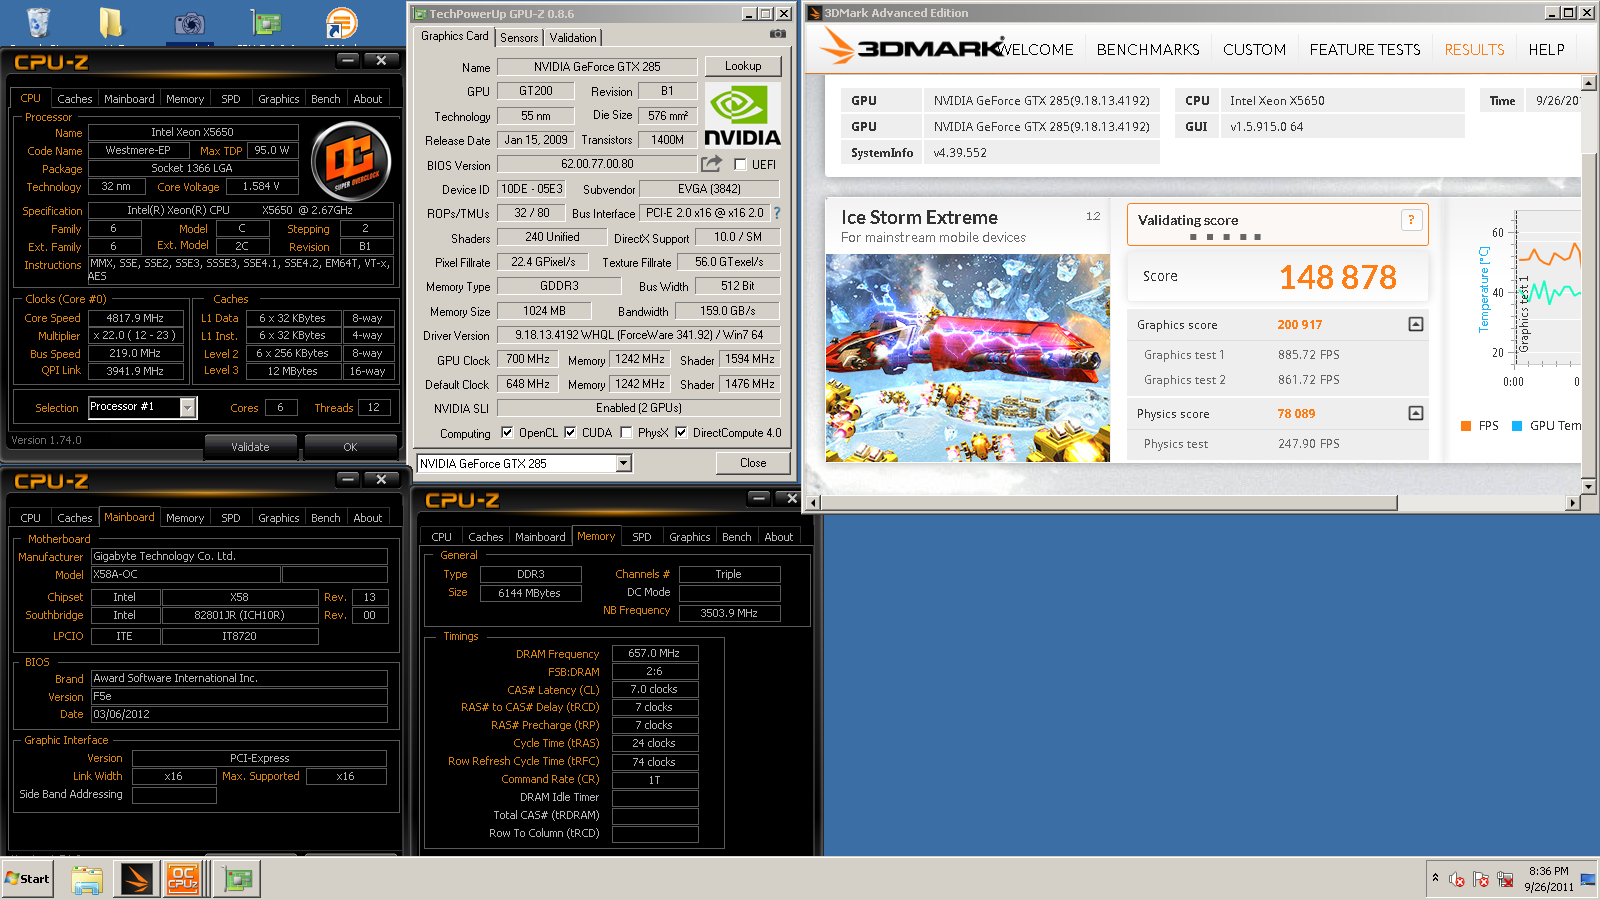Open the Recycle Bin desktop icon
1600x900 pixels.
pyautogui.click(x=38, y=22)
